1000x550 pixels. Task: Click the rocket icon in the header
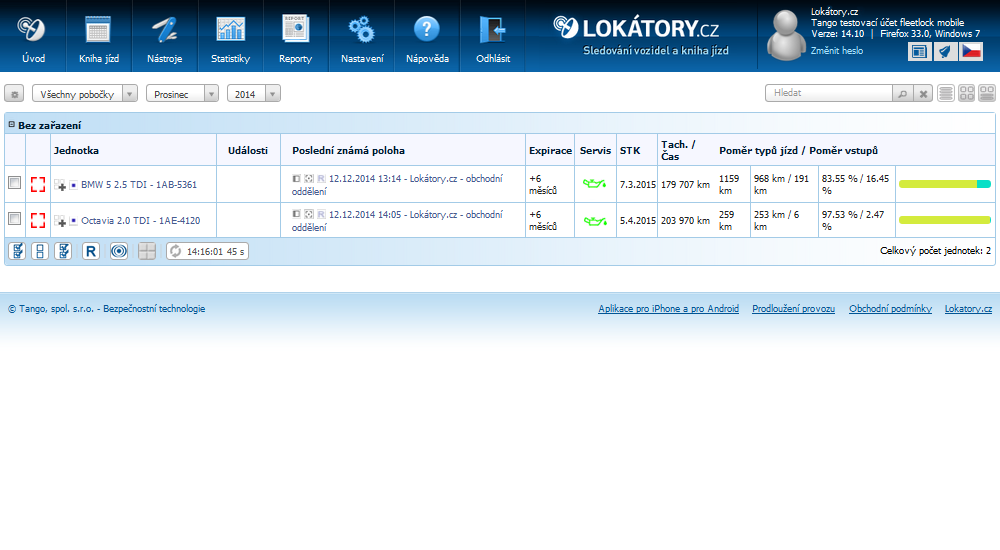945,52
